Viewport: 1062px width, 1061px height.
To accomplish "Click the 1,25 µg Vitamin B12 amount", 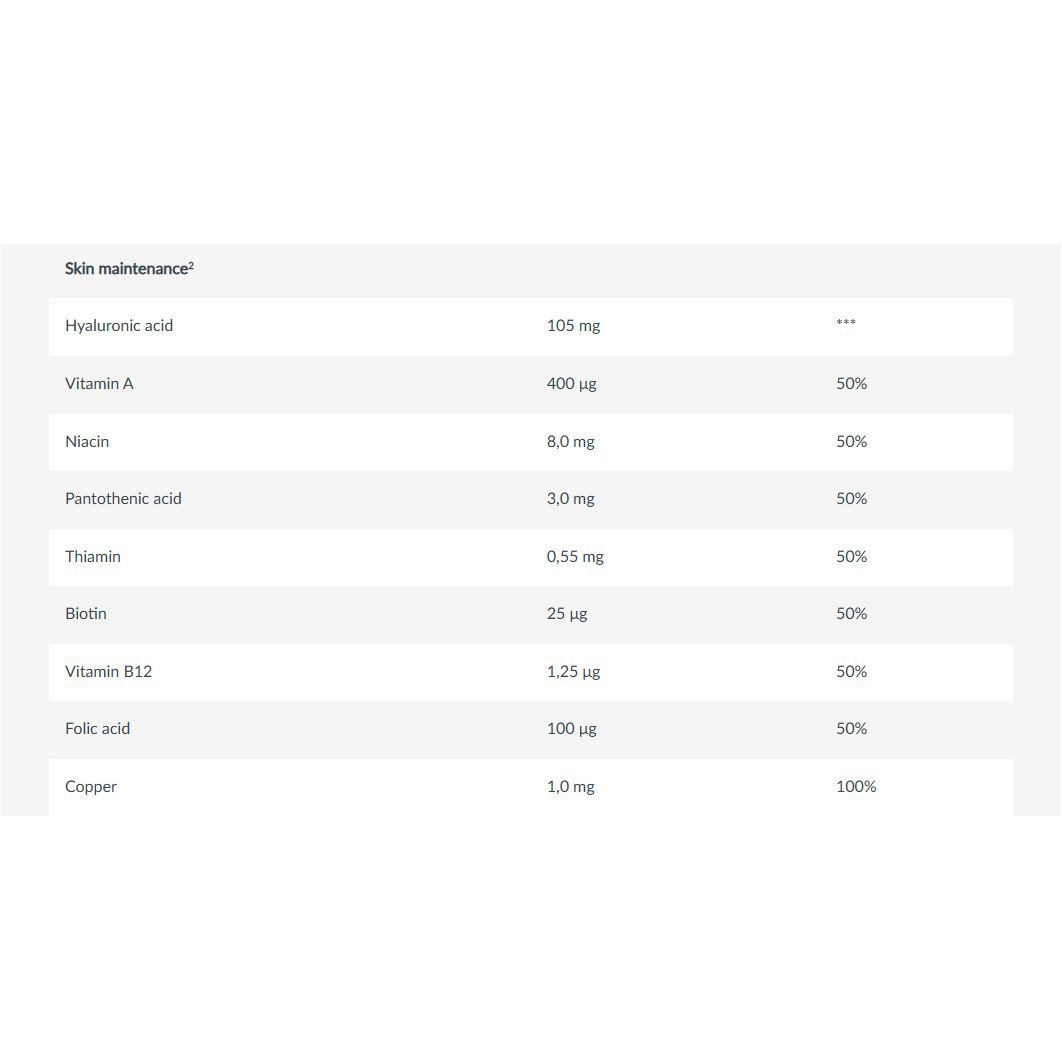I will pyautogui.click(x=574, y=672).
